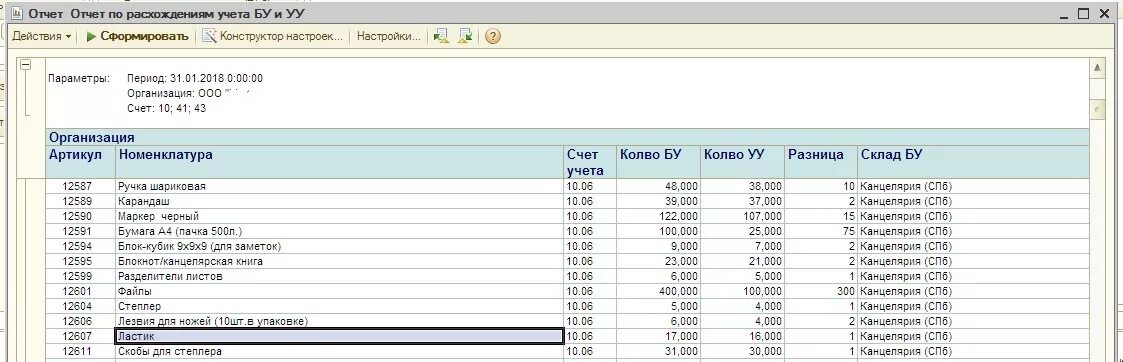Click the Счет: 10; 41; 43 parameter text
Image resolution: width=1123 pixels, height=362 pixels.
[x=167, y=108]
